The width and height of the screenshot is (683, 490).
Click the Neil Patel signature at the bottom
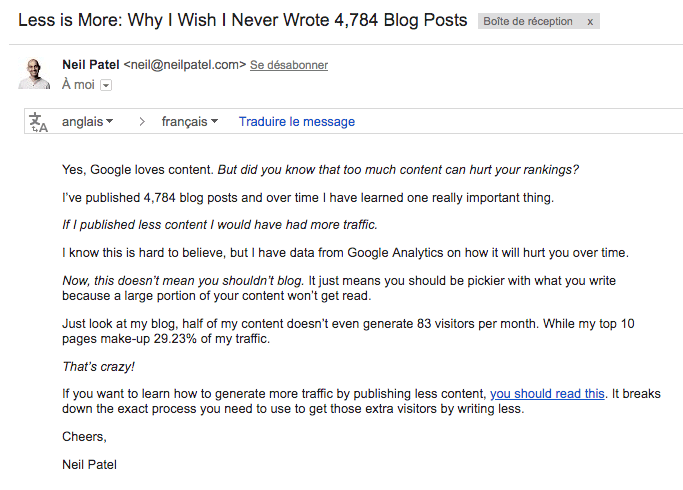coord(89,465)
